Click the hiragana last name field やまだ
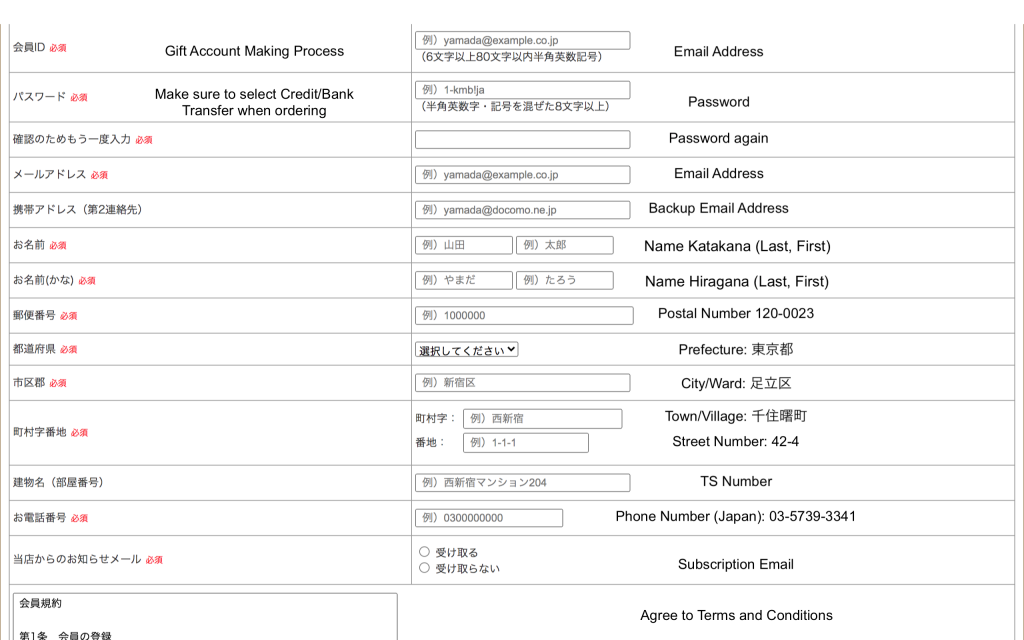1024x640 pixels. click(x=463, y=280)
